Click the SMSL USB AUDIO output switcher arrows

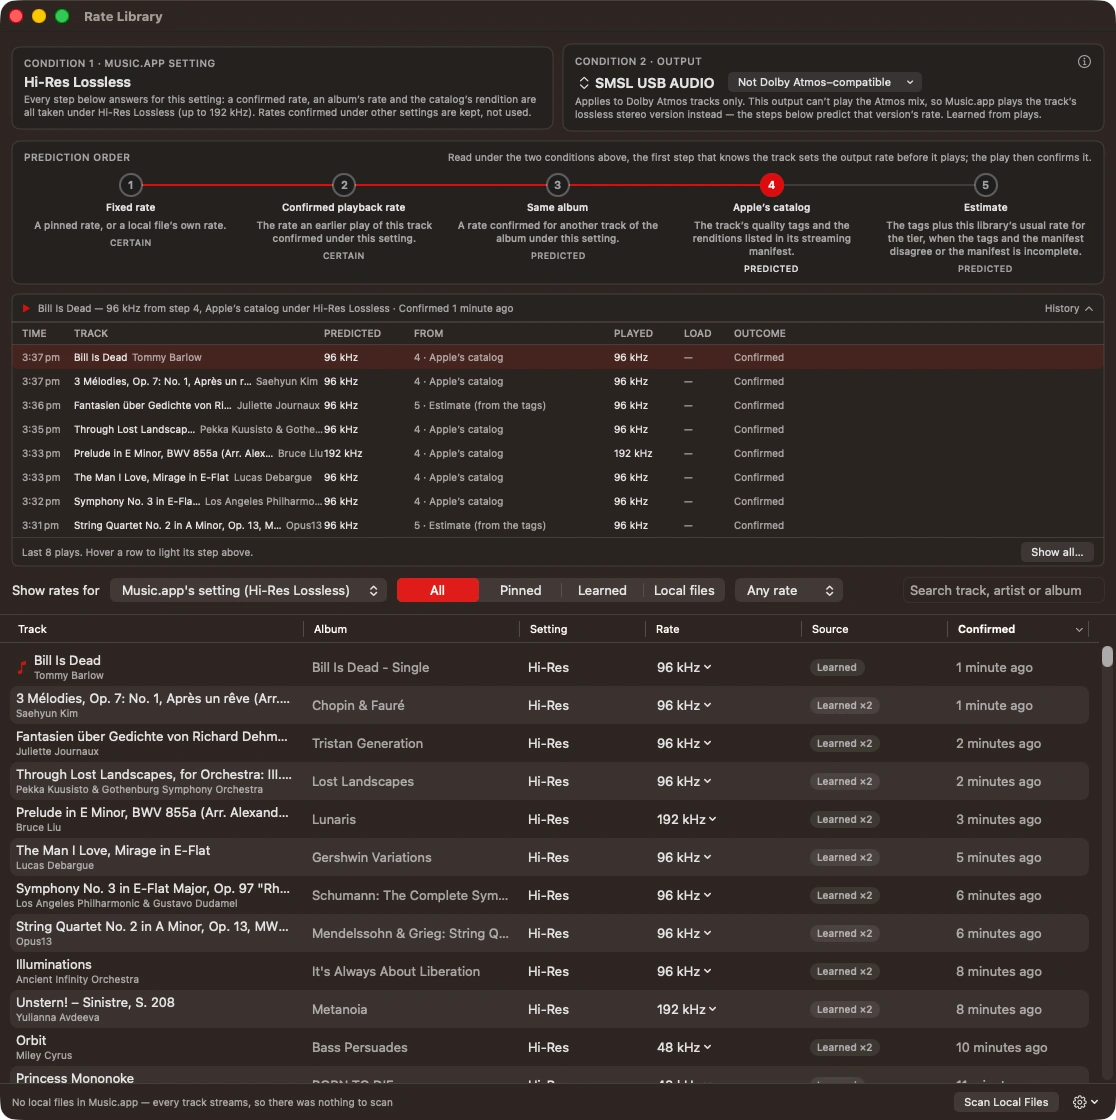click(584, 83)
